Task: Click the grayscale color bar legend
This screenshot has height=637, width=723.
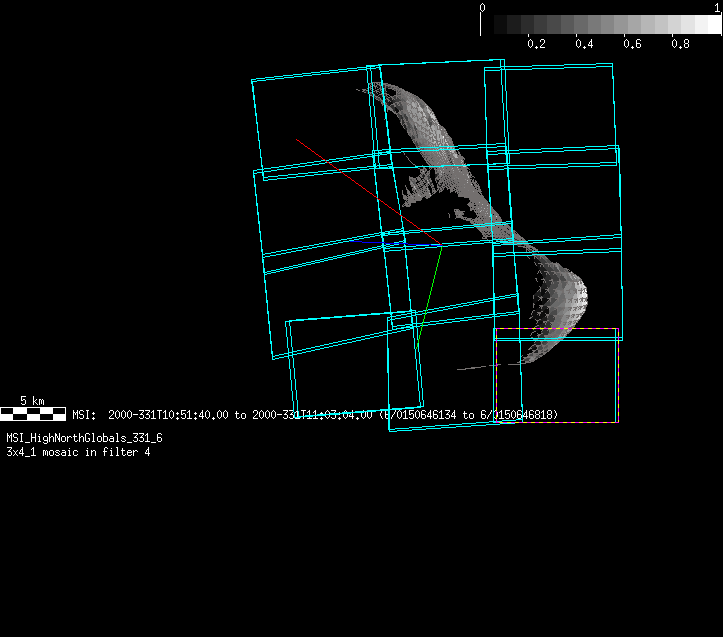Action: [x=600, y=25]
